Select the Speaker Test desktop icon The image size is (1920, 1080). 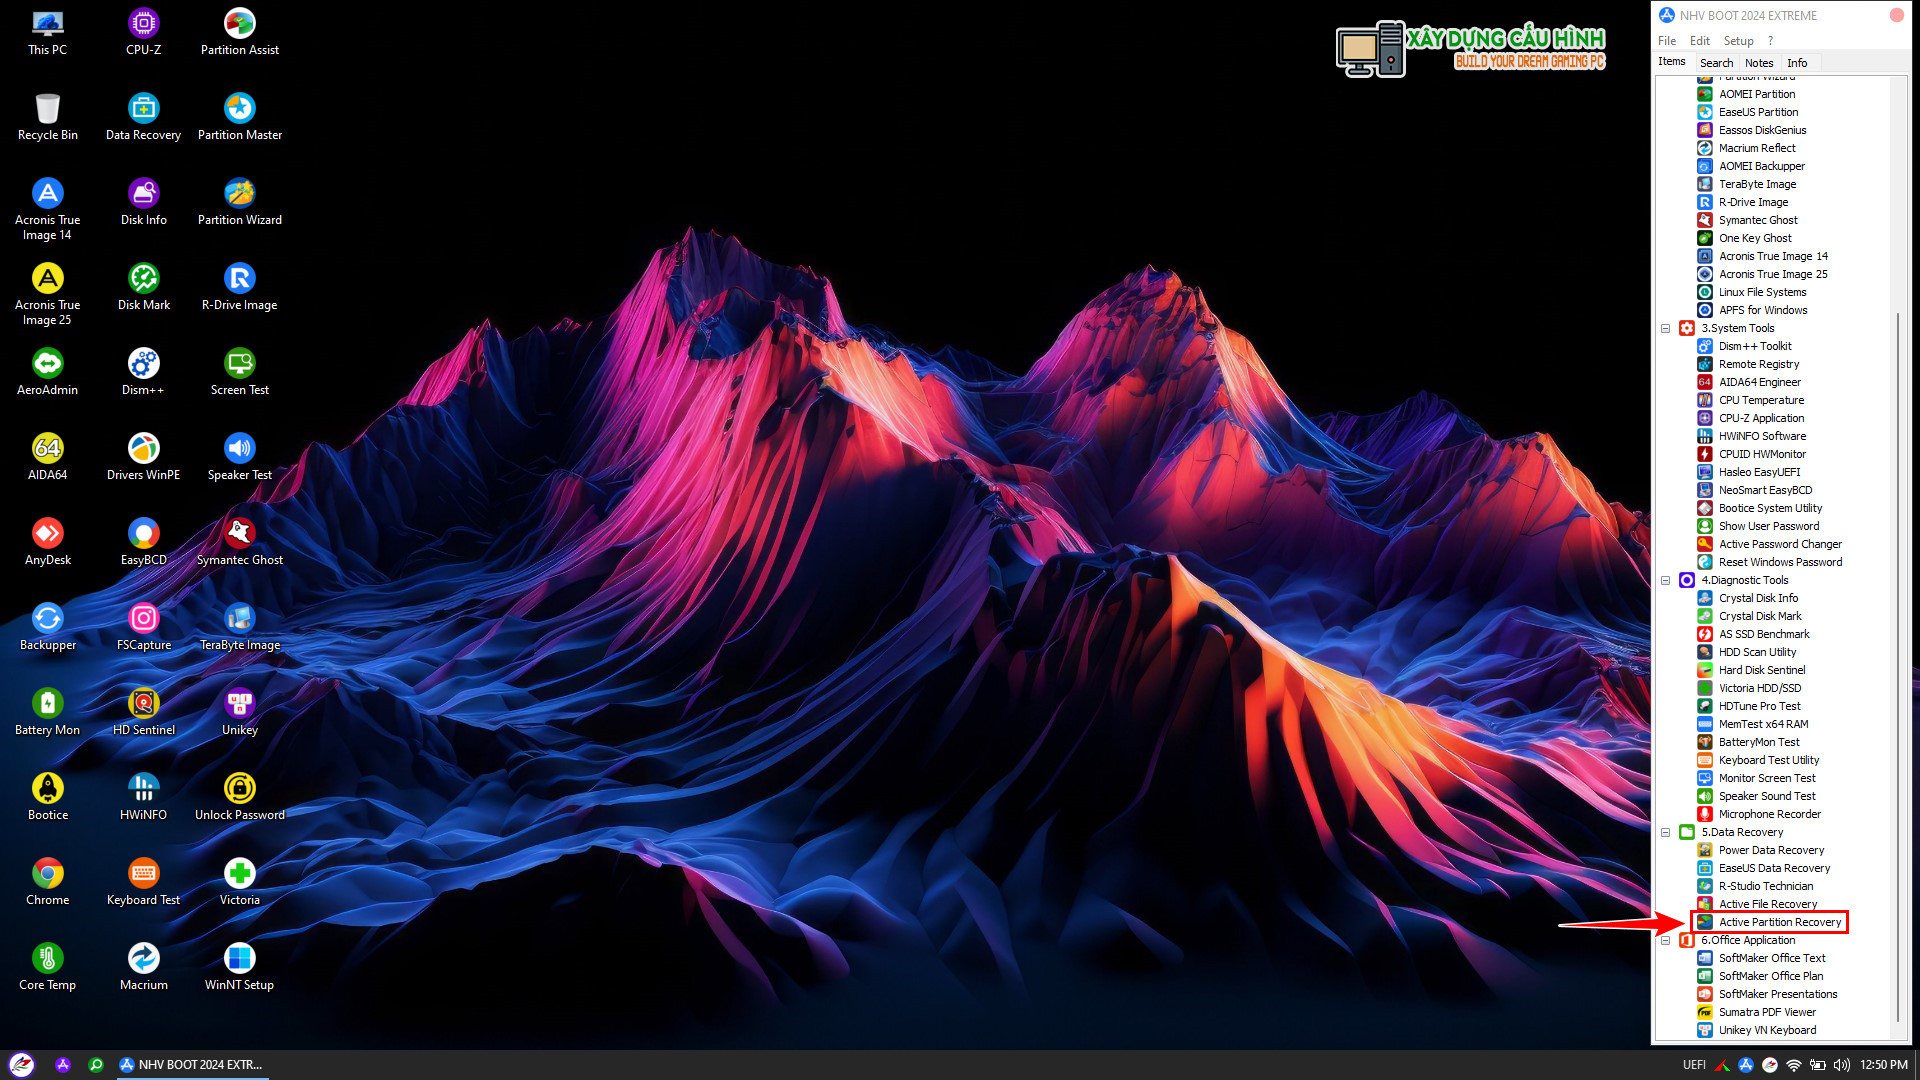[x=239, y=457]
